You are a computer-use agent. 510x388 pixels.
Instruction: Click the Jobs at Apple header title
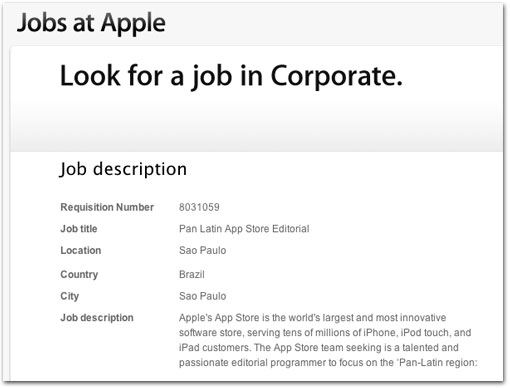point(91,23)
